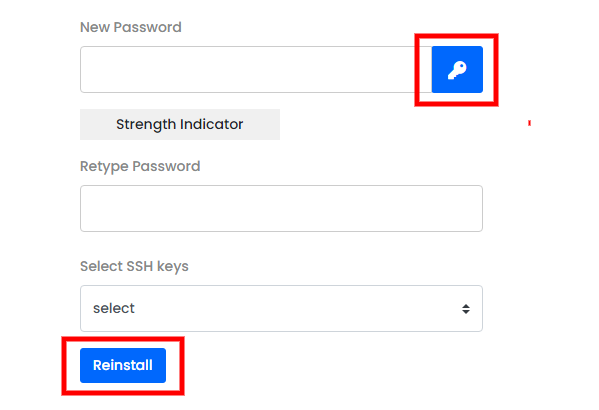This screenshot has height=410, width=599.
Task: Click the small red mark beside Strength Indicator
Action: pyautogui.click(x=529, y=123)
